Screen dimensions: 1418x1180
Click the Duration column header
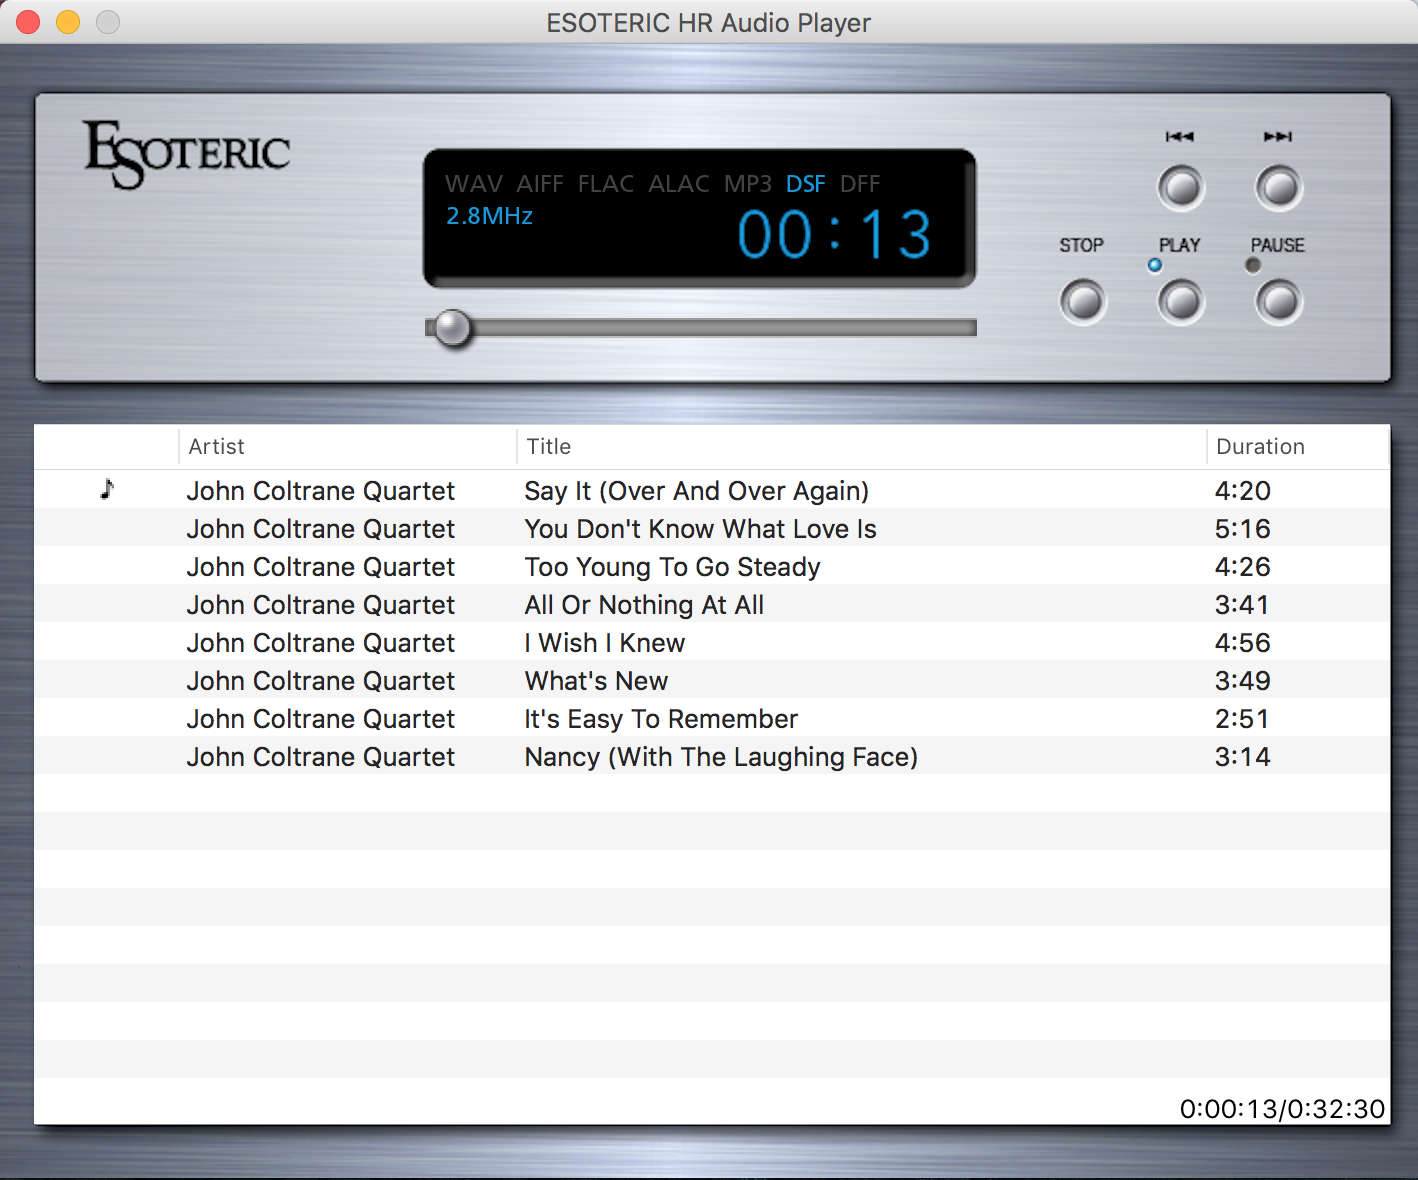pyautogui.click(x=1260, y=447)
